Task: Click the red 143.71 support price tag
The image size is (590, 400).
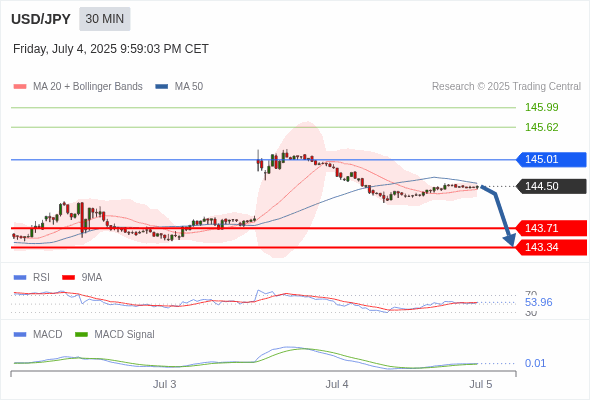Action: [551, 228]
